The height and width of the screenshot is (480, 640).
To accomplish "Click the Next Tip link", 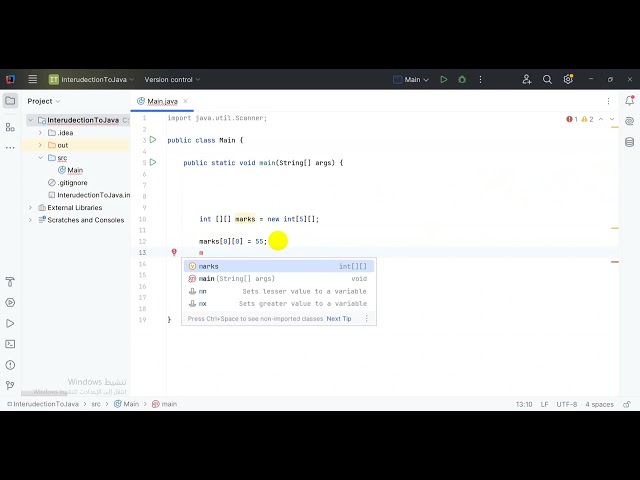I will 338,319.
